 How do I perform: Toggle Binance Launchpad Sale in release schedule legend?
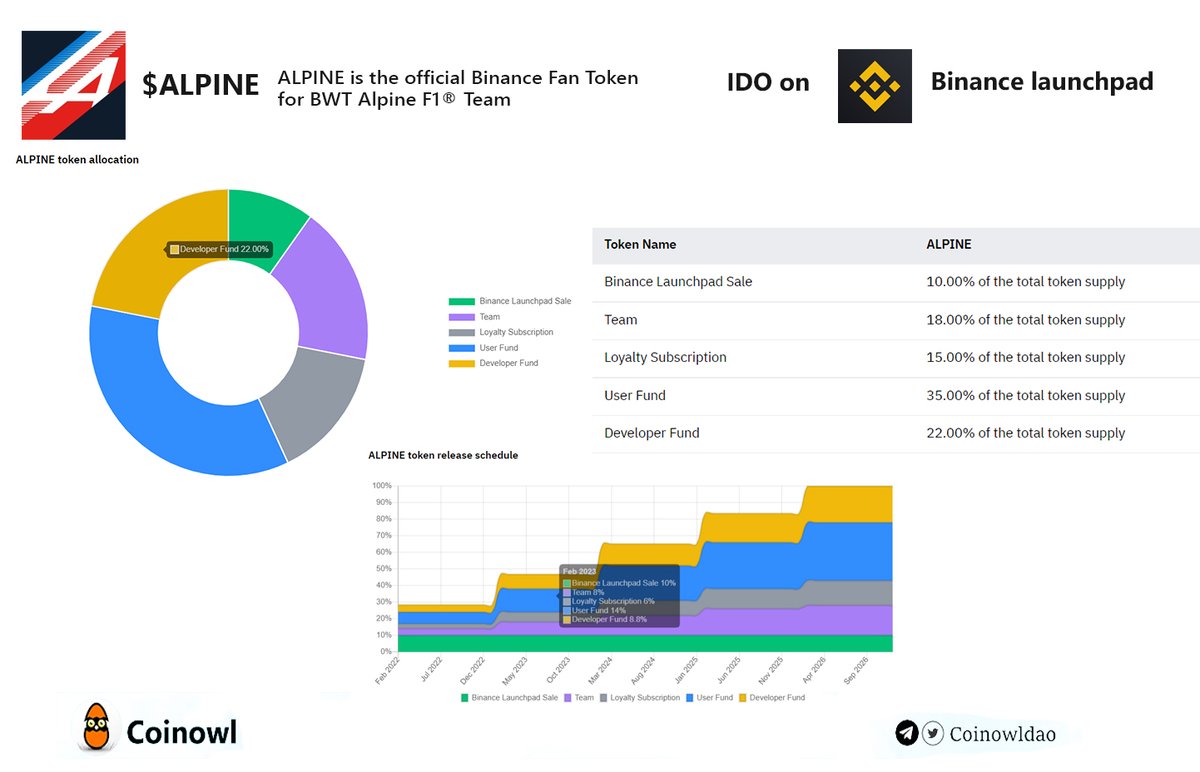pos(509,697)
